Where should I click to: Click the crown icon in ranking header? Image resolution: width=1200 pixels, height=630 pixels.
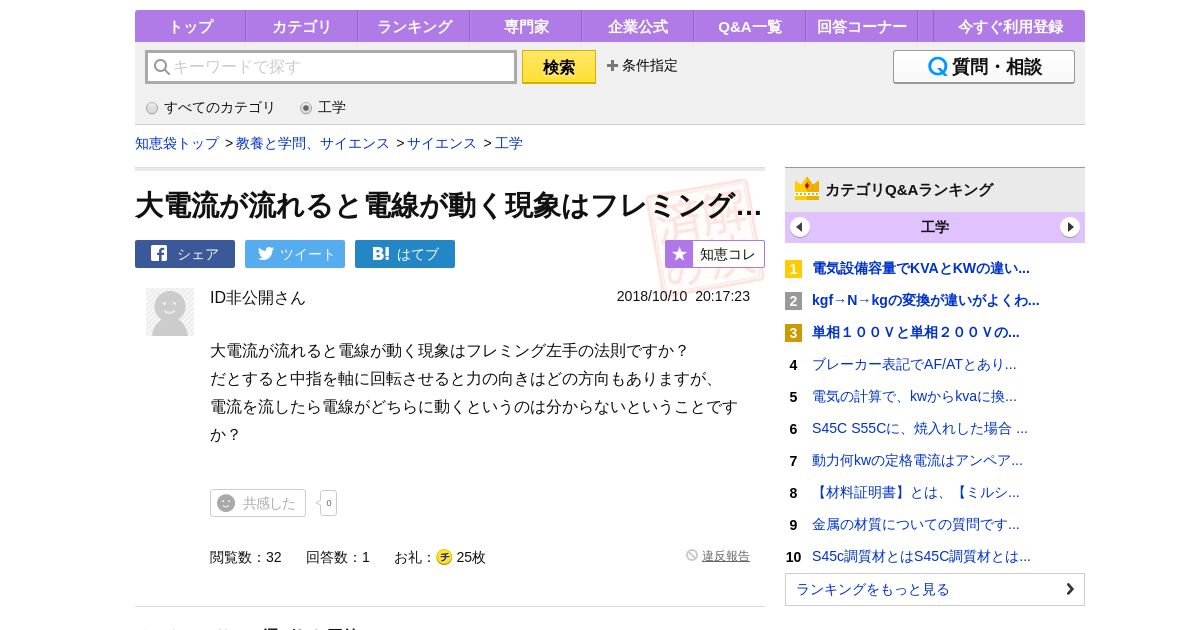pos(807,189)
